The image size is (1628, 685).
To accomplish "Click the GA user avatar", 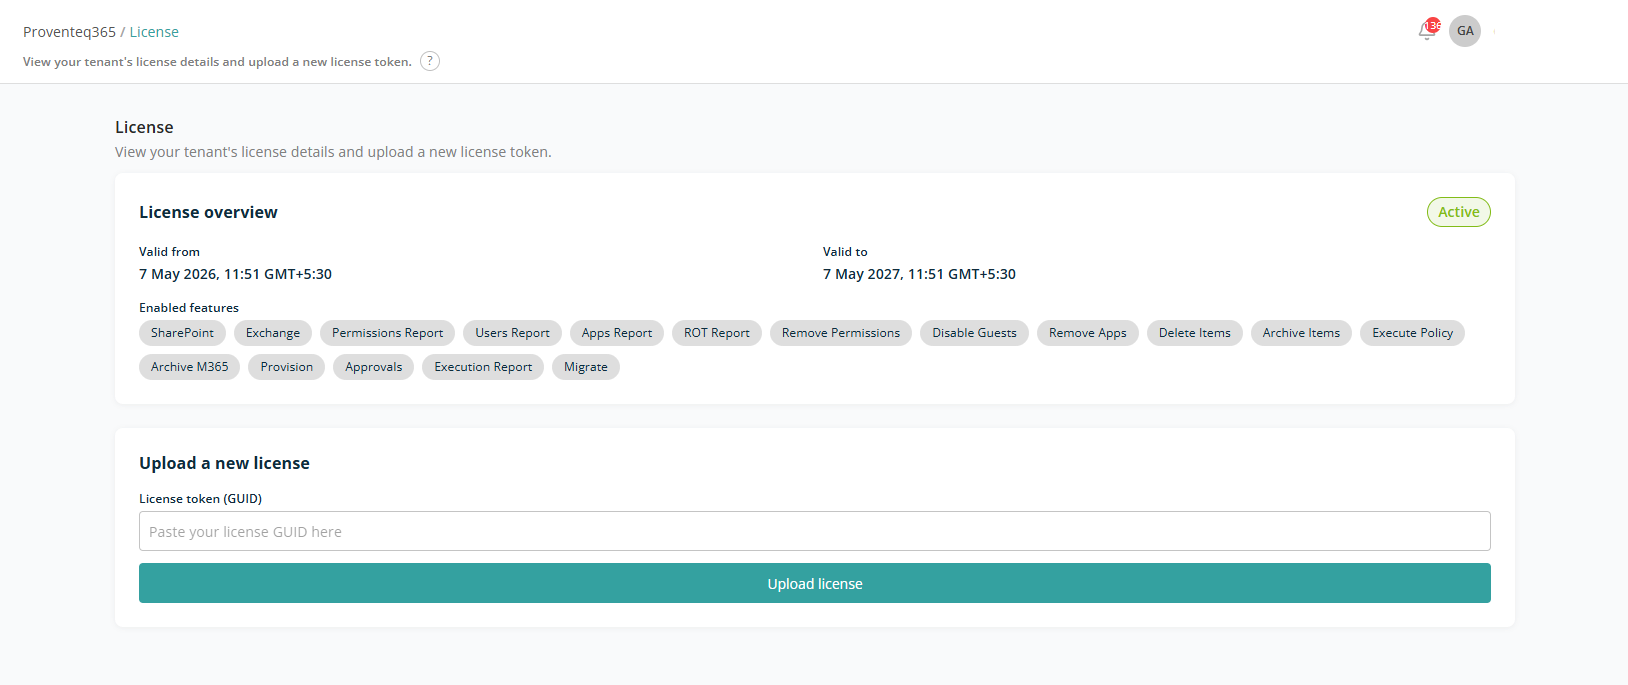I will (x=1465, y=31).
